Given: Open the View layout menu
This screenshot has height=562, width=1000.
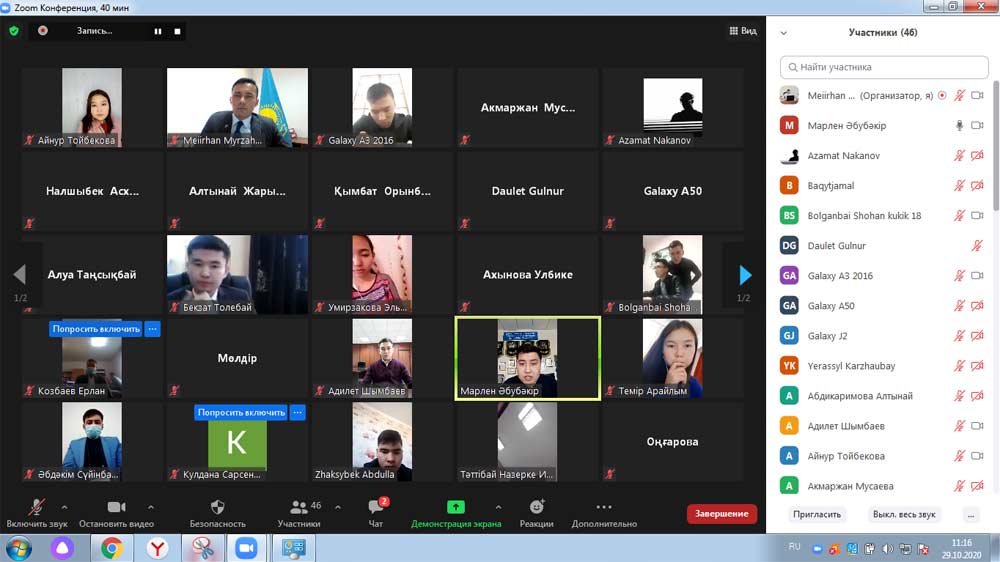Looking at the screenshot, I should click(742, 31).
